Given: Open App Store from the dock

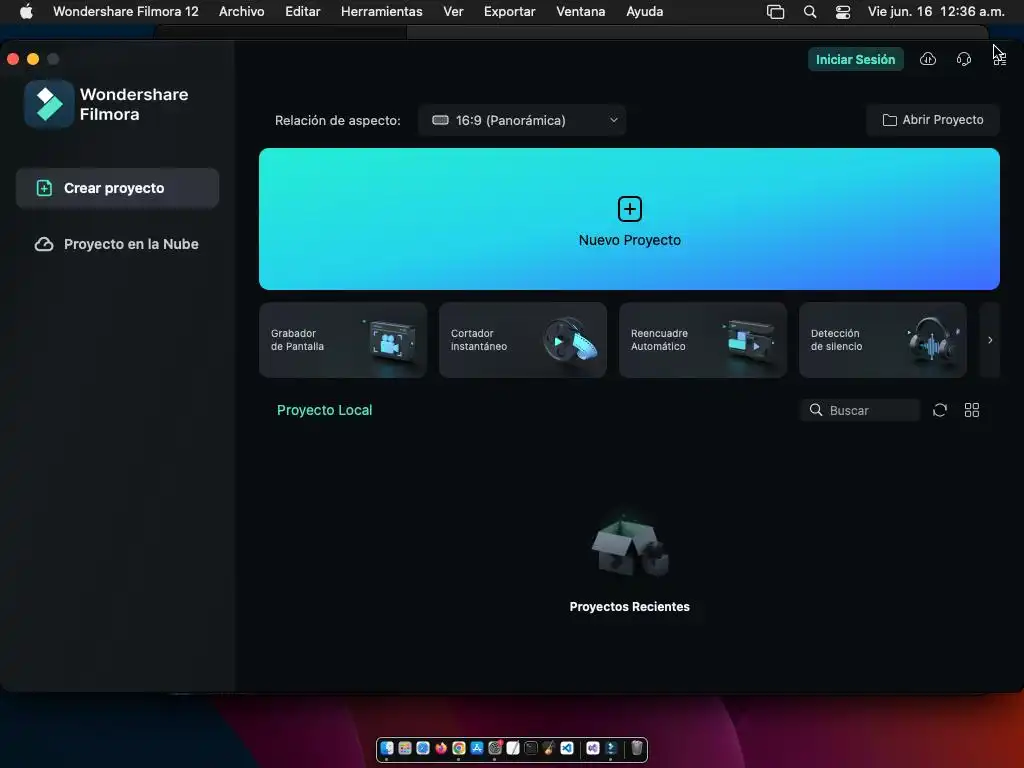Looking at the screenshot, I should click(477, 748).
